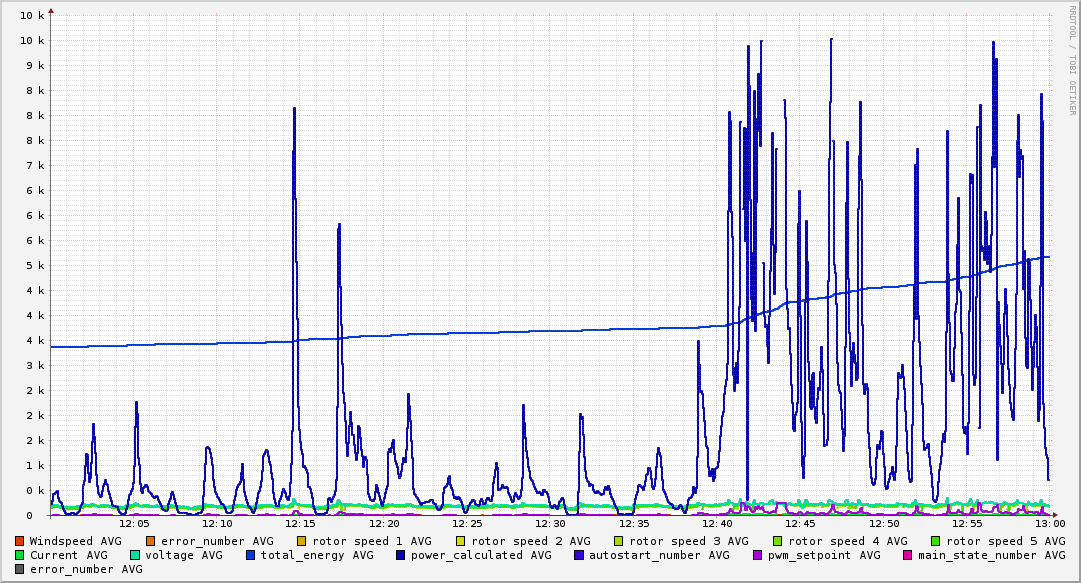Click the blue total_energy AVG legend swatch
Screen dimensions: 1081x583
pyautogui.click(x=250, y=555)
